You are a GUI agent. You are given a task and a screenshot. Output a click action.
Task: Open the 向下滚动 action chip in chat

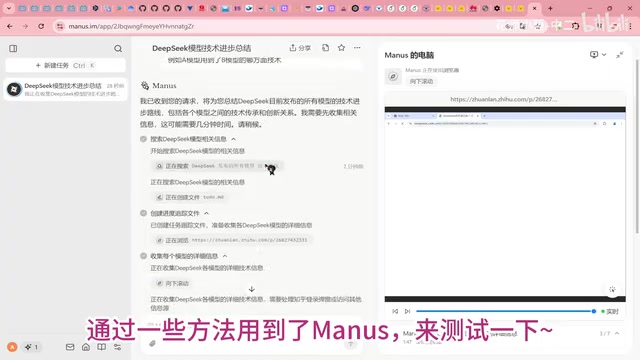pos(172,283)
